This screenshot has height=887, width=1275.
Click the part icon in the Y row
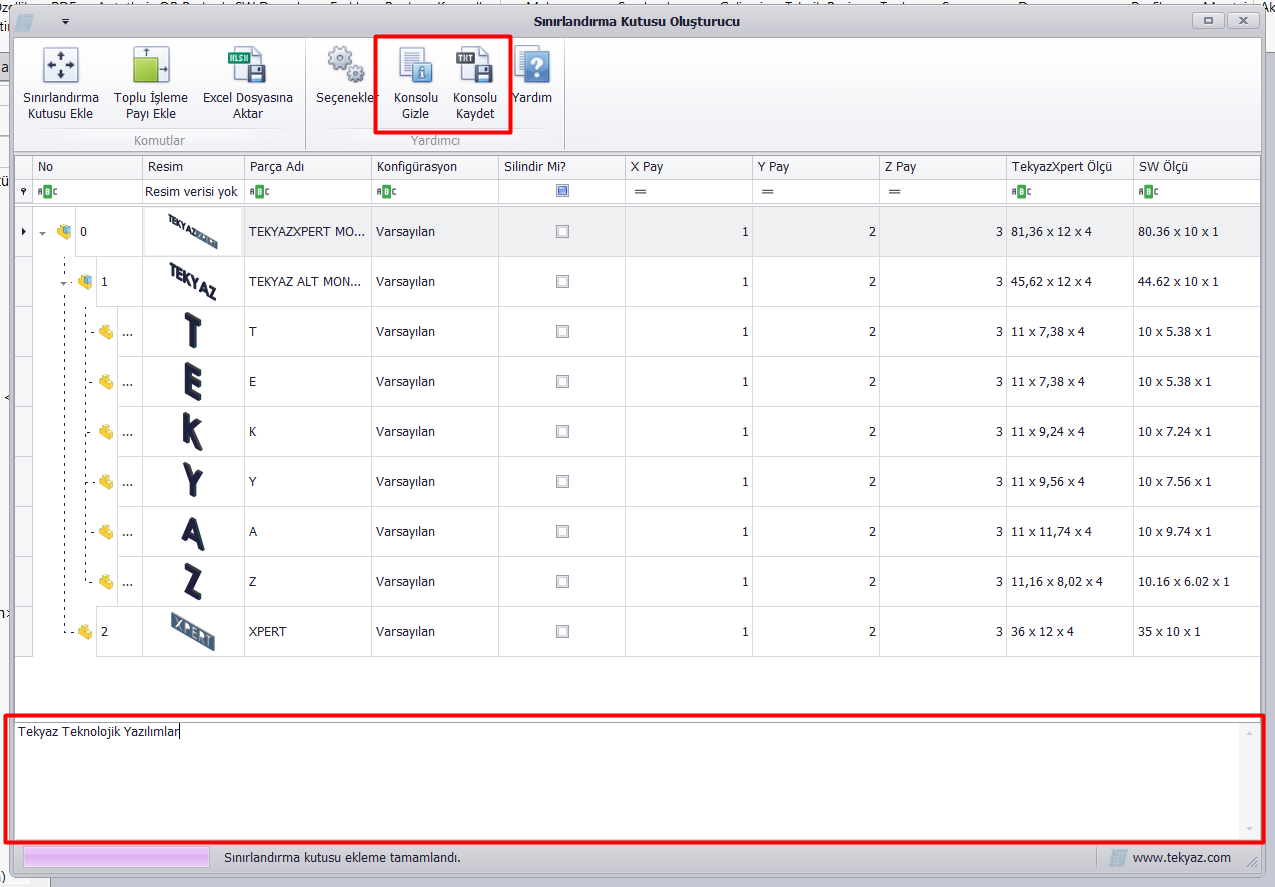click(106, 482)
